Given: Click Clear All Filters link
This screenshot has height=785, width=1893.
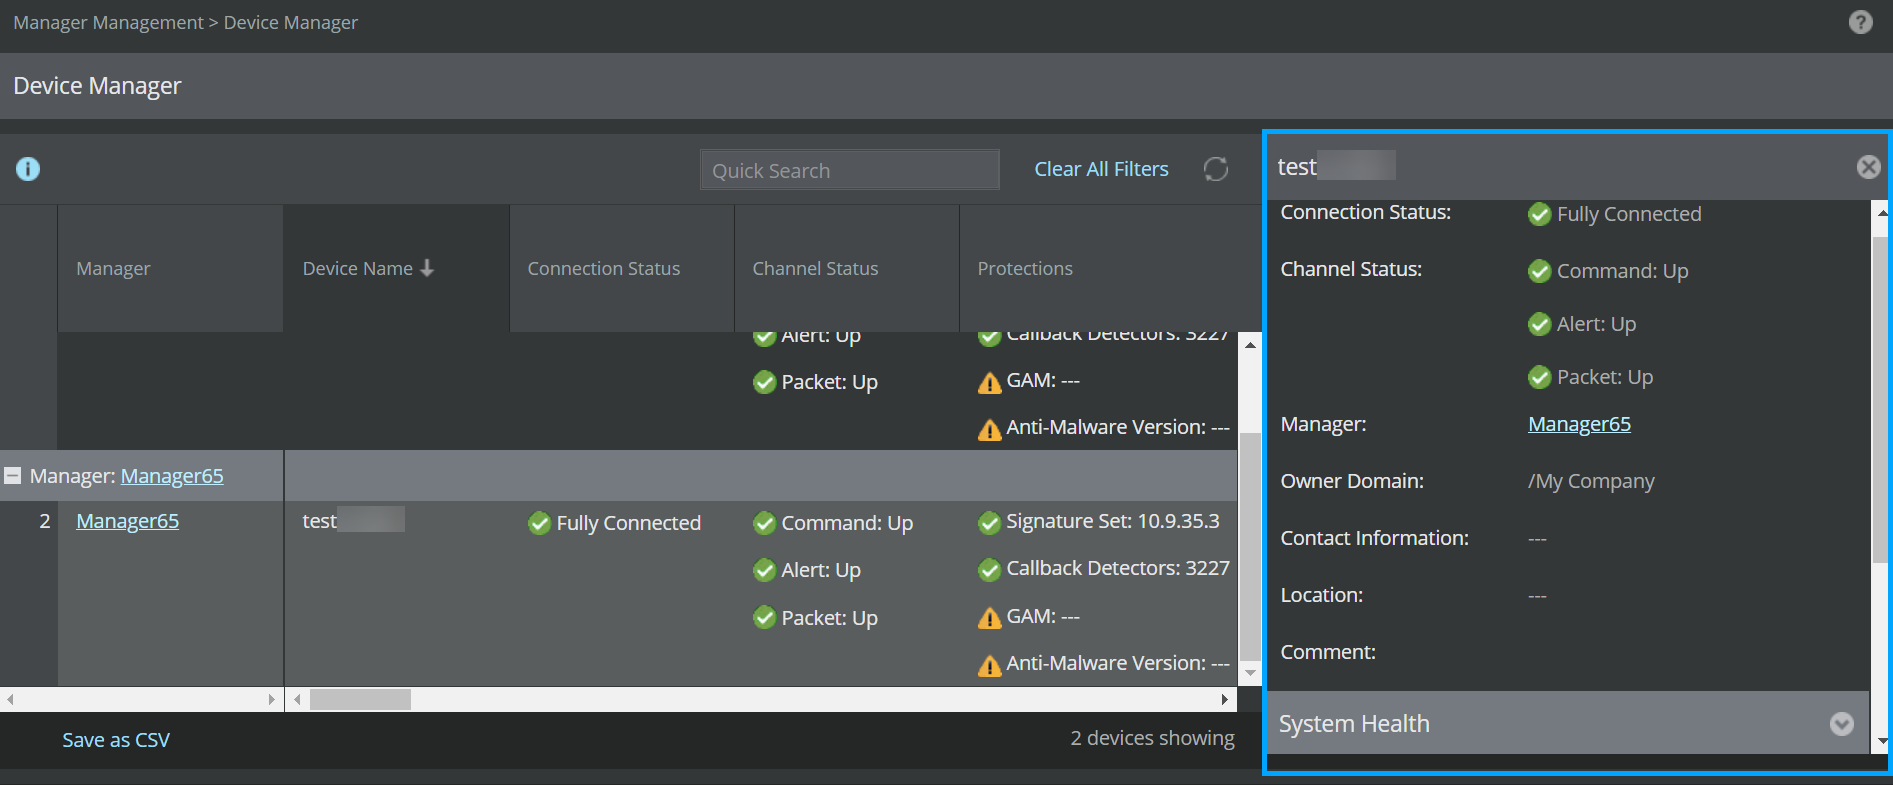Looking at the screenshot, I should click(1101, 169).
